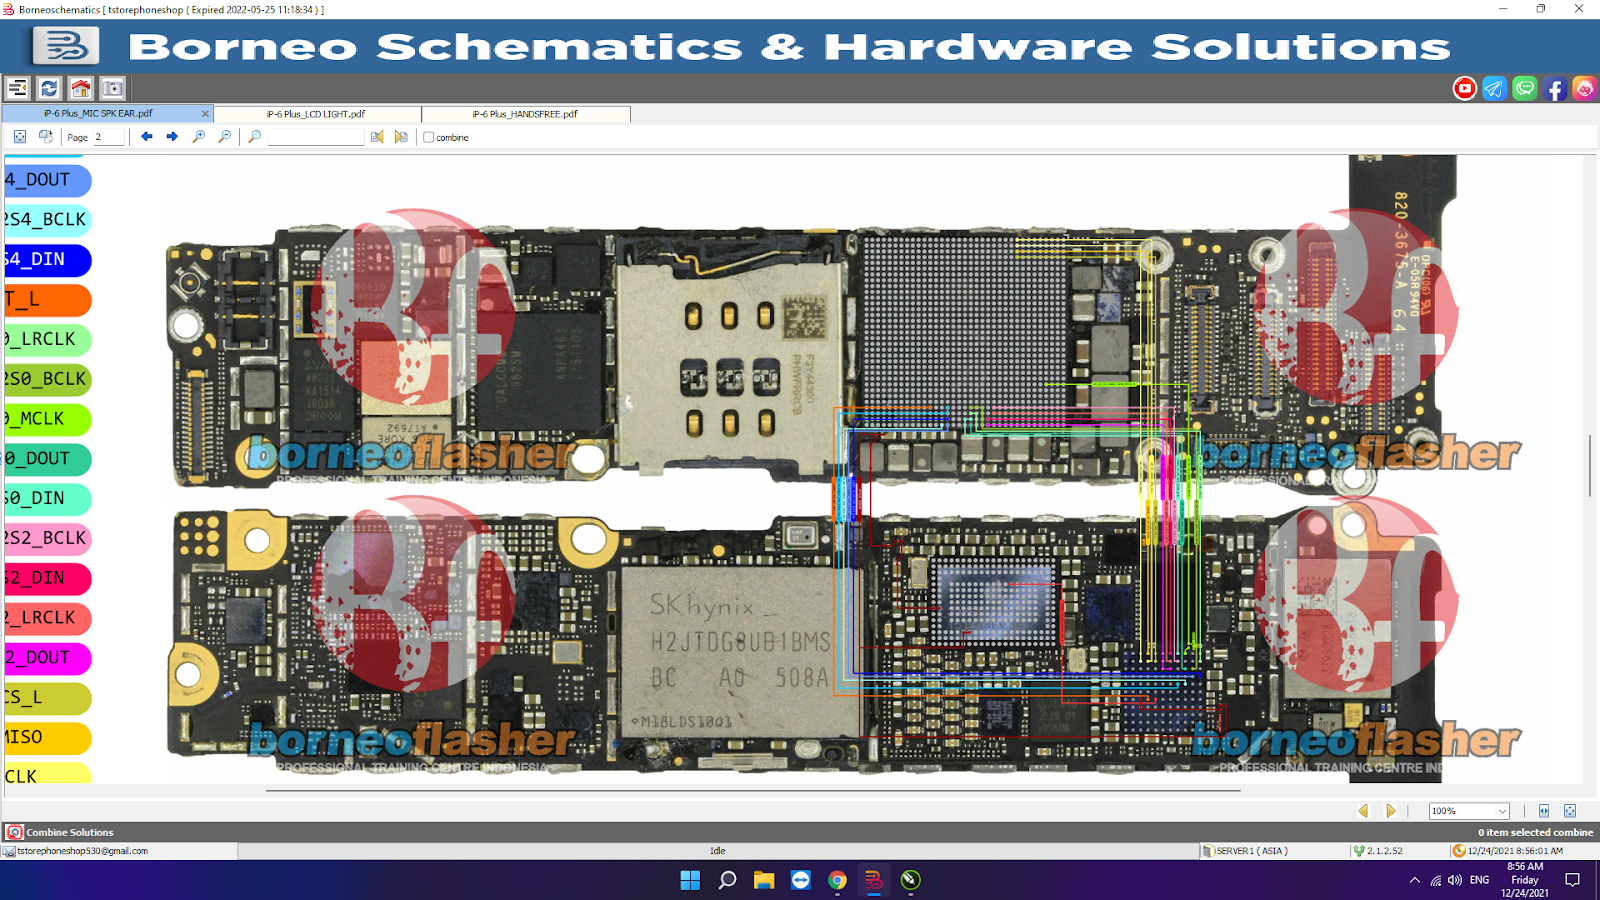
Task: Select the S4_DIN dark blue signal label
Action: (x=48, y=260)
